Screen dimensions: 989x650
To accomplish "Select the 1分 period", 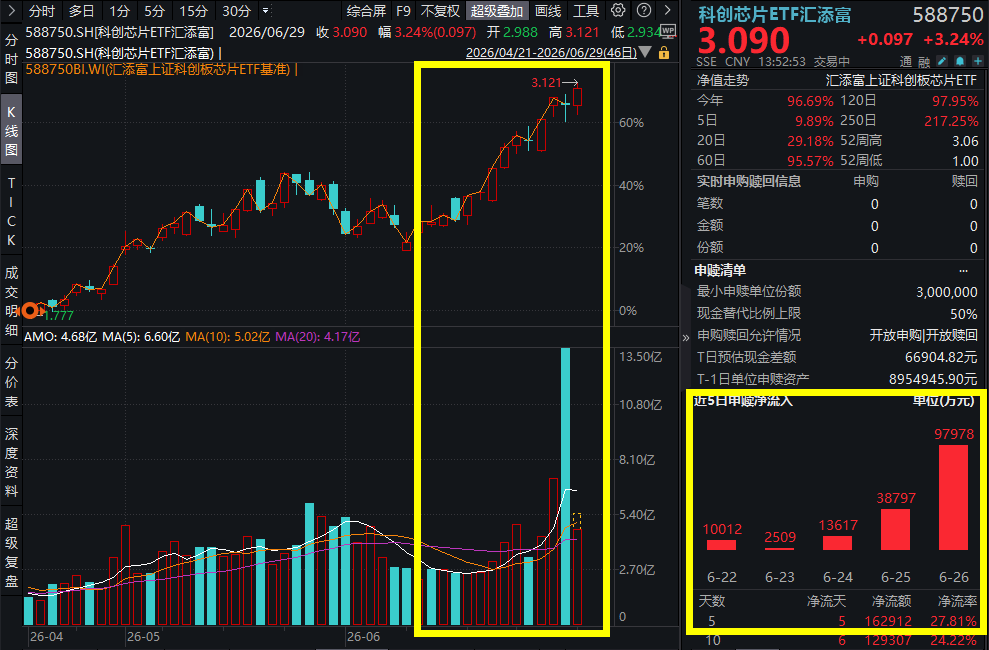I will pos(119,11).
